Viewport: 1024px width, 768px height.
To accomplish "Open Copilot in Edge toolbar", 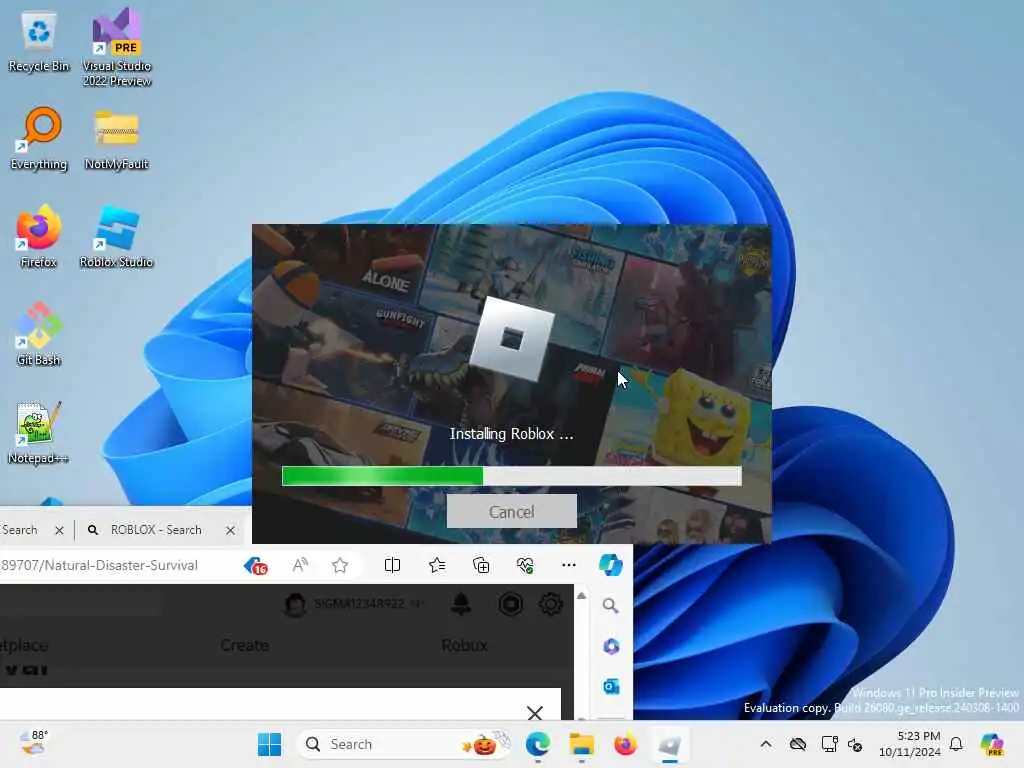I will (x=611, y=565).
